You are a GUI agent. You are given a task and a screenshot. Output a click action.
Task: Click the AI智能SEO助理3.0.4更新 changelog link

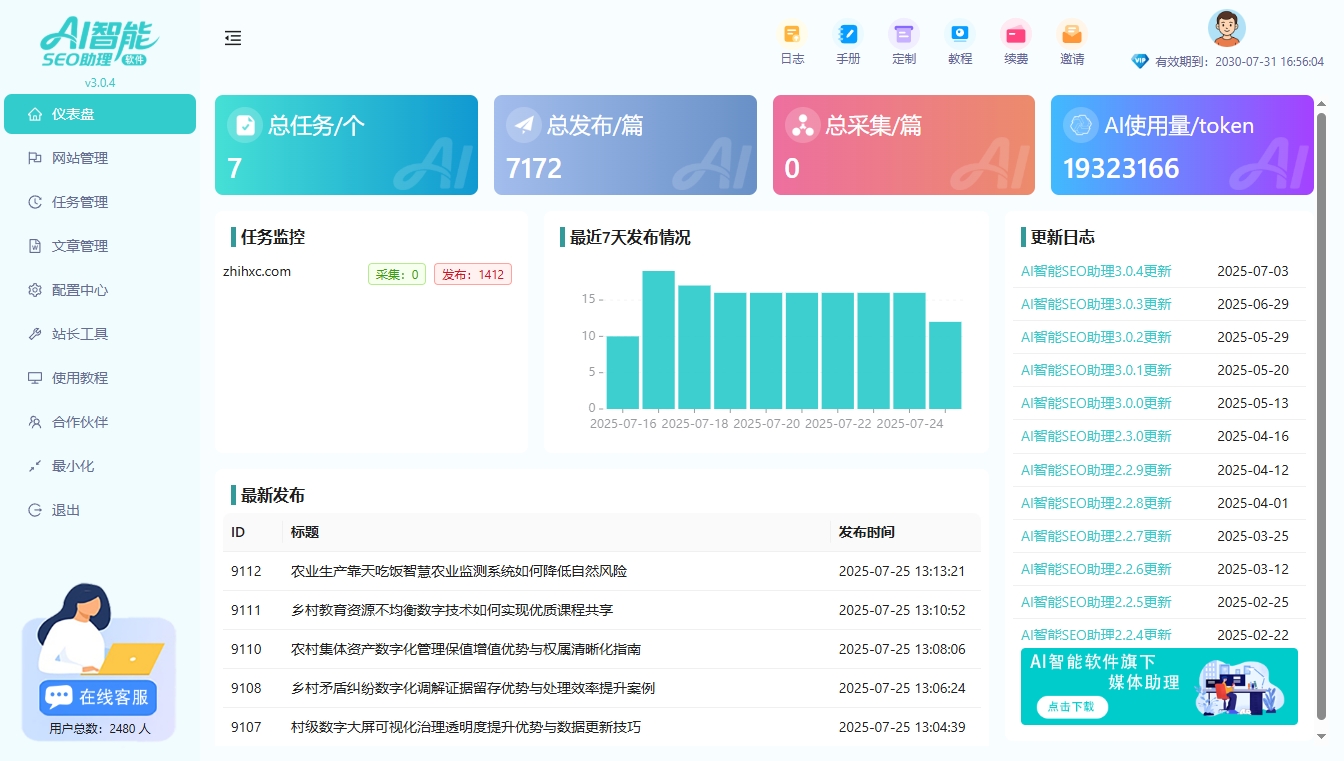click(x=1094, y=270)
